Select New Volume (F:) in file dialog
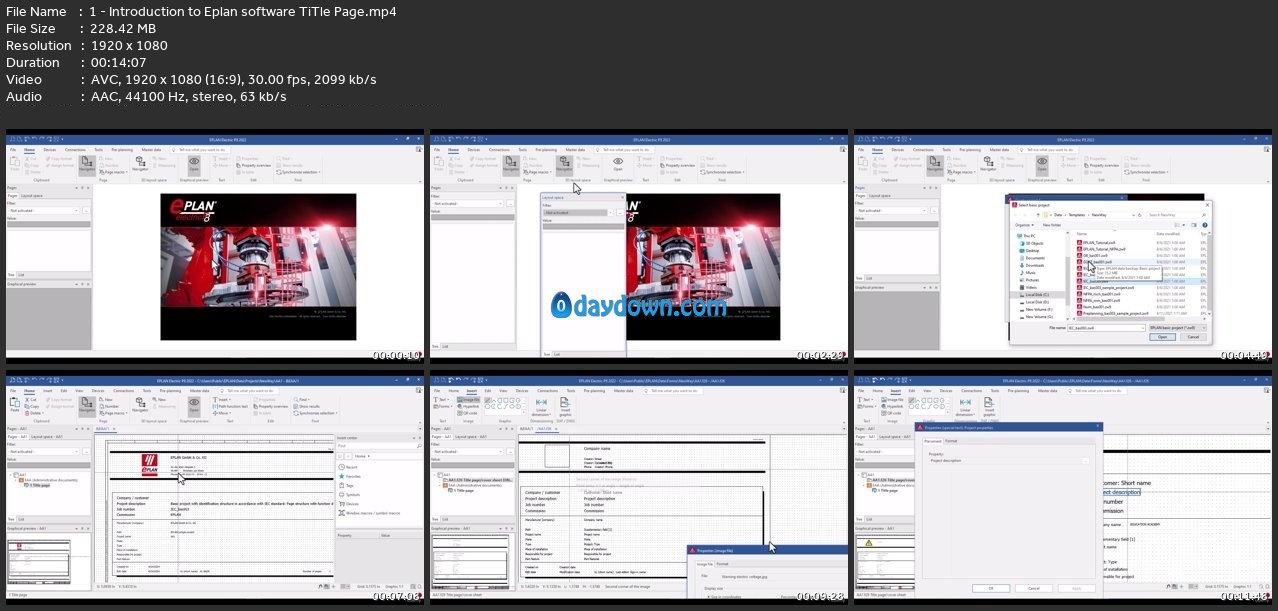Screen dimensions: 1278x611 click(x=1037, y=309)
